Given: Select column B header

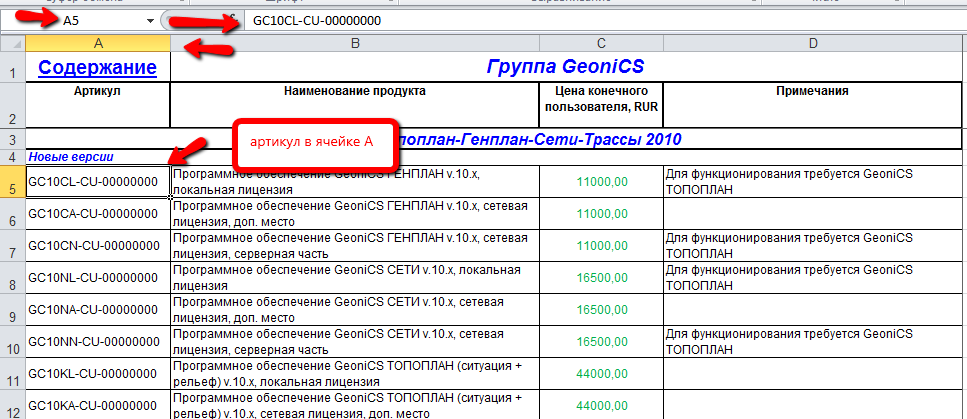Looking at the screenshot, I should [x=355, y=43].
